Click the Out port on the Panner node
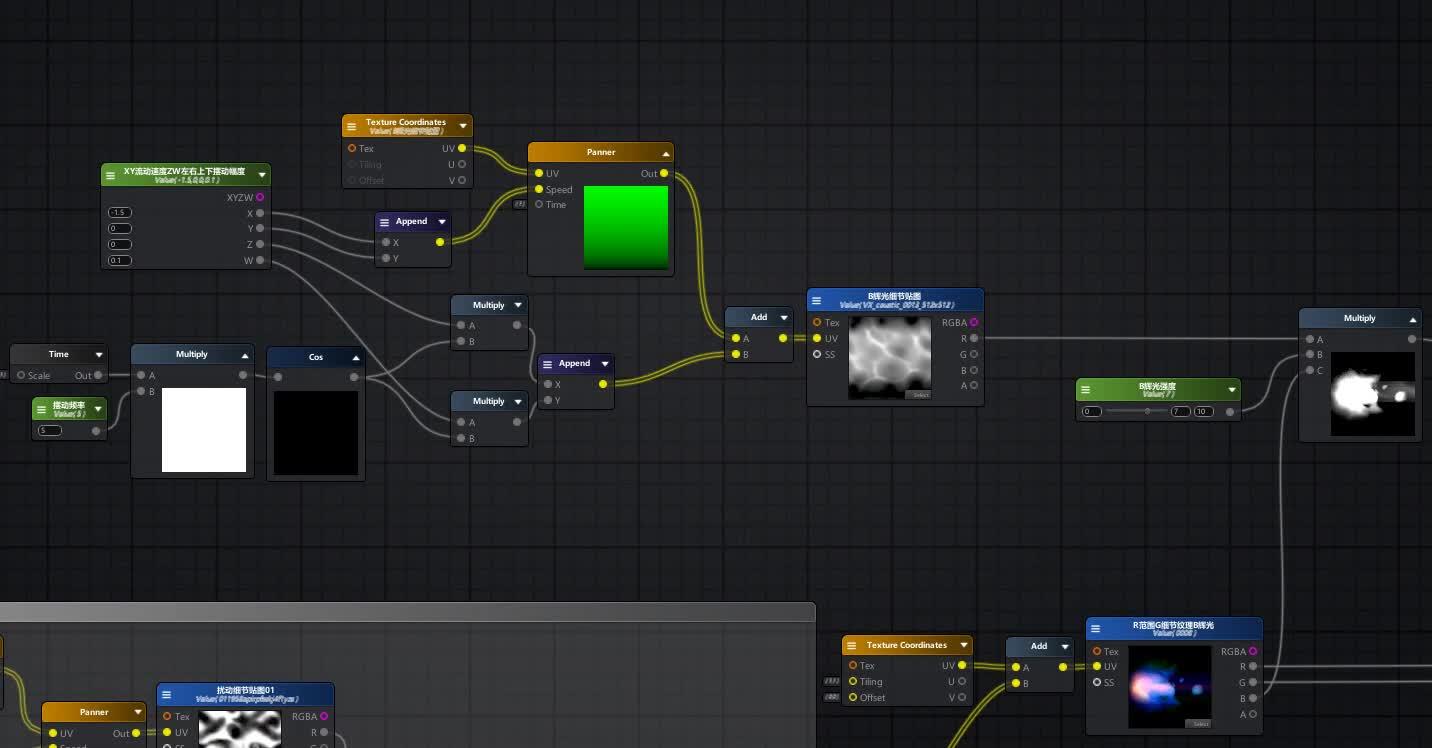Image resolution: width=1432 pixels, height=748 pixels. tap(663, 173)
